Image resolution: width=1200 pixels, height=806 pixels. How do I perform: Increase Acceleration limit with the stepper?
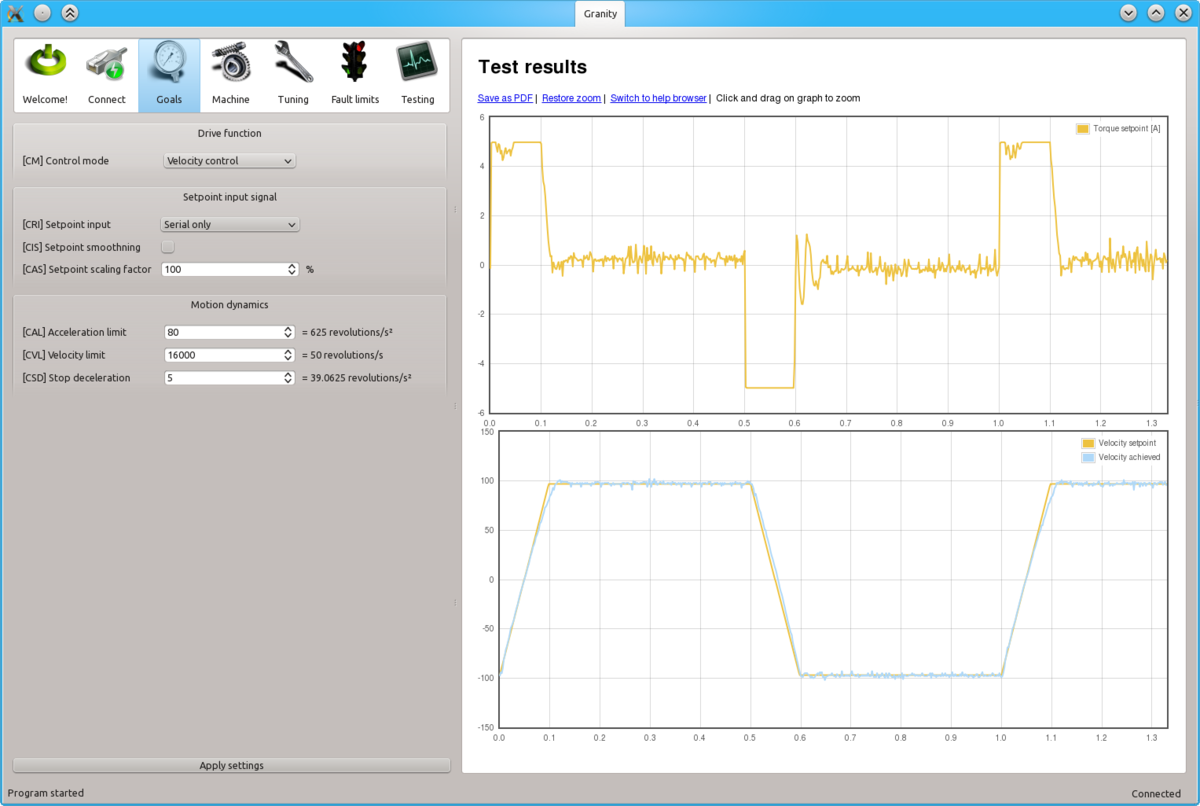click(288, 328)
